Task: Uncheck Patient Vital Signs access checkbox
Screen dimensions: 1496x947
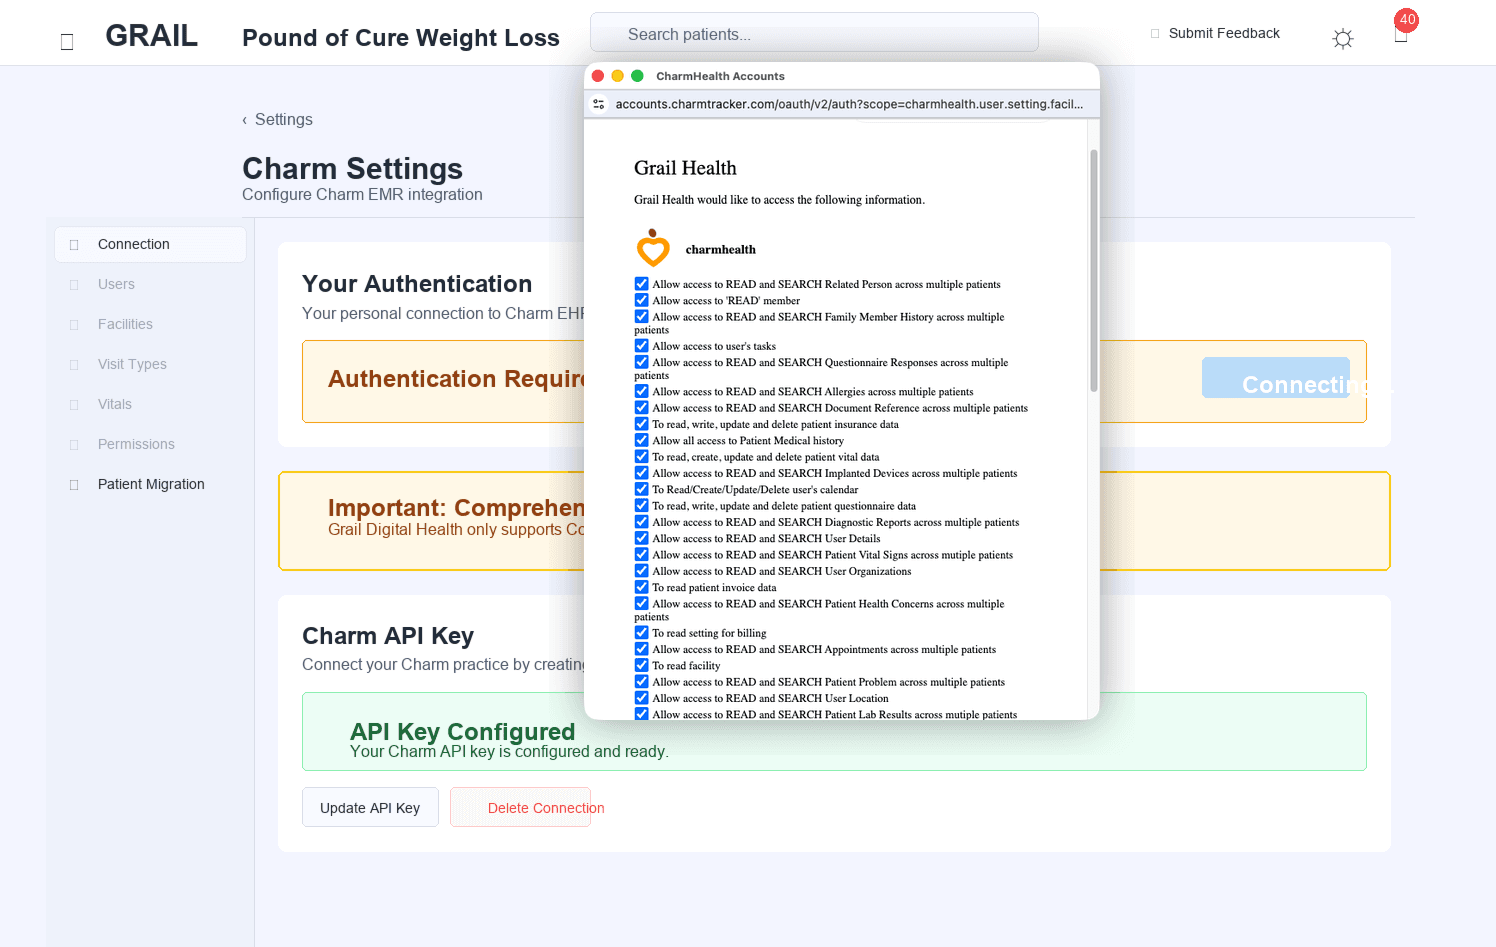Action: 642,554
